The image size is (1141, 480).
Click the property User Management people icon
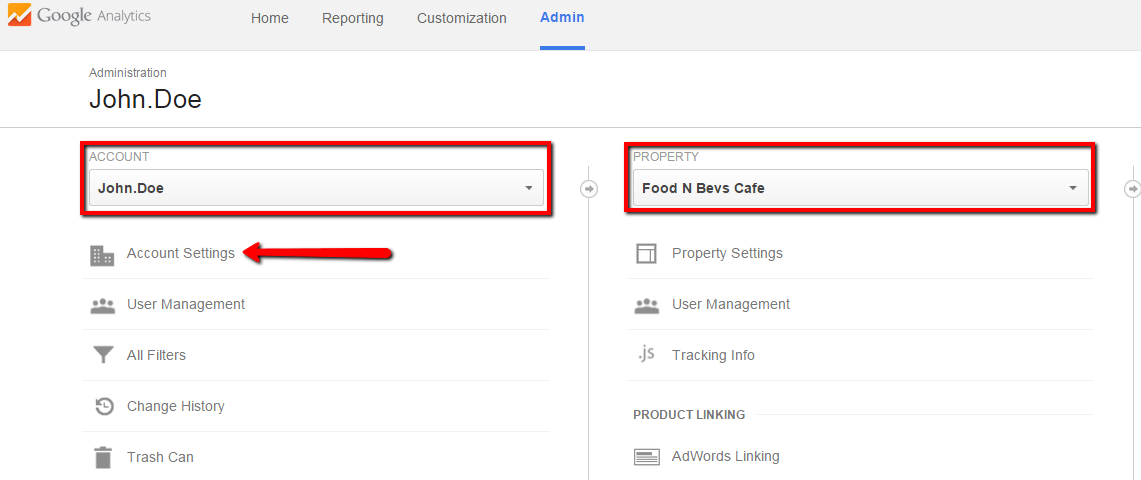(646, 305)
